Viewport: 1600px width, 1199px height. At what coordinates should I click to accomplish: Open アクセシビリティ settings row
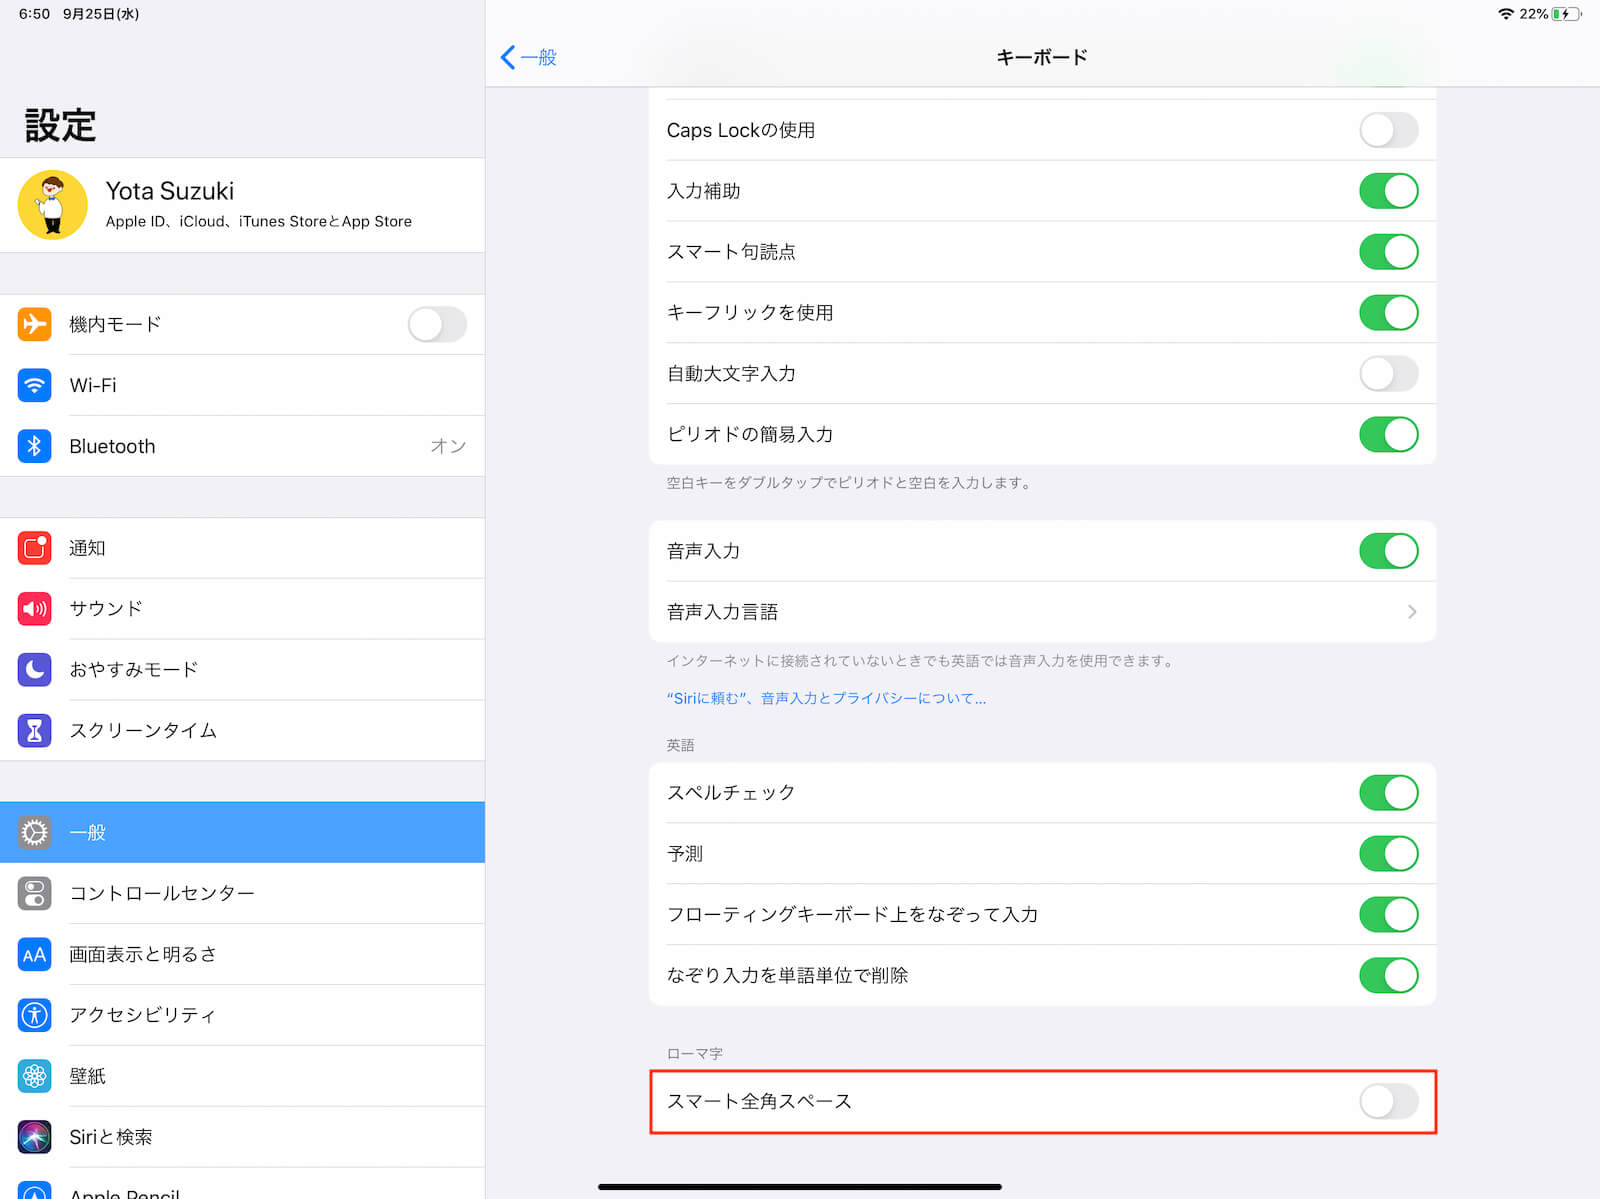(x=242, y=1015)
